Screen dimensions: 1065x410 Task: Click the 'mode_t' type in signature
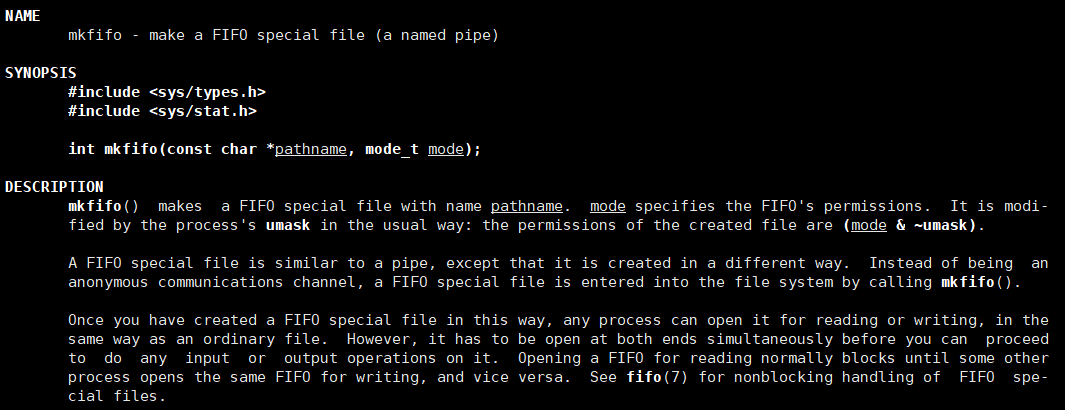(x=392, y=149)
